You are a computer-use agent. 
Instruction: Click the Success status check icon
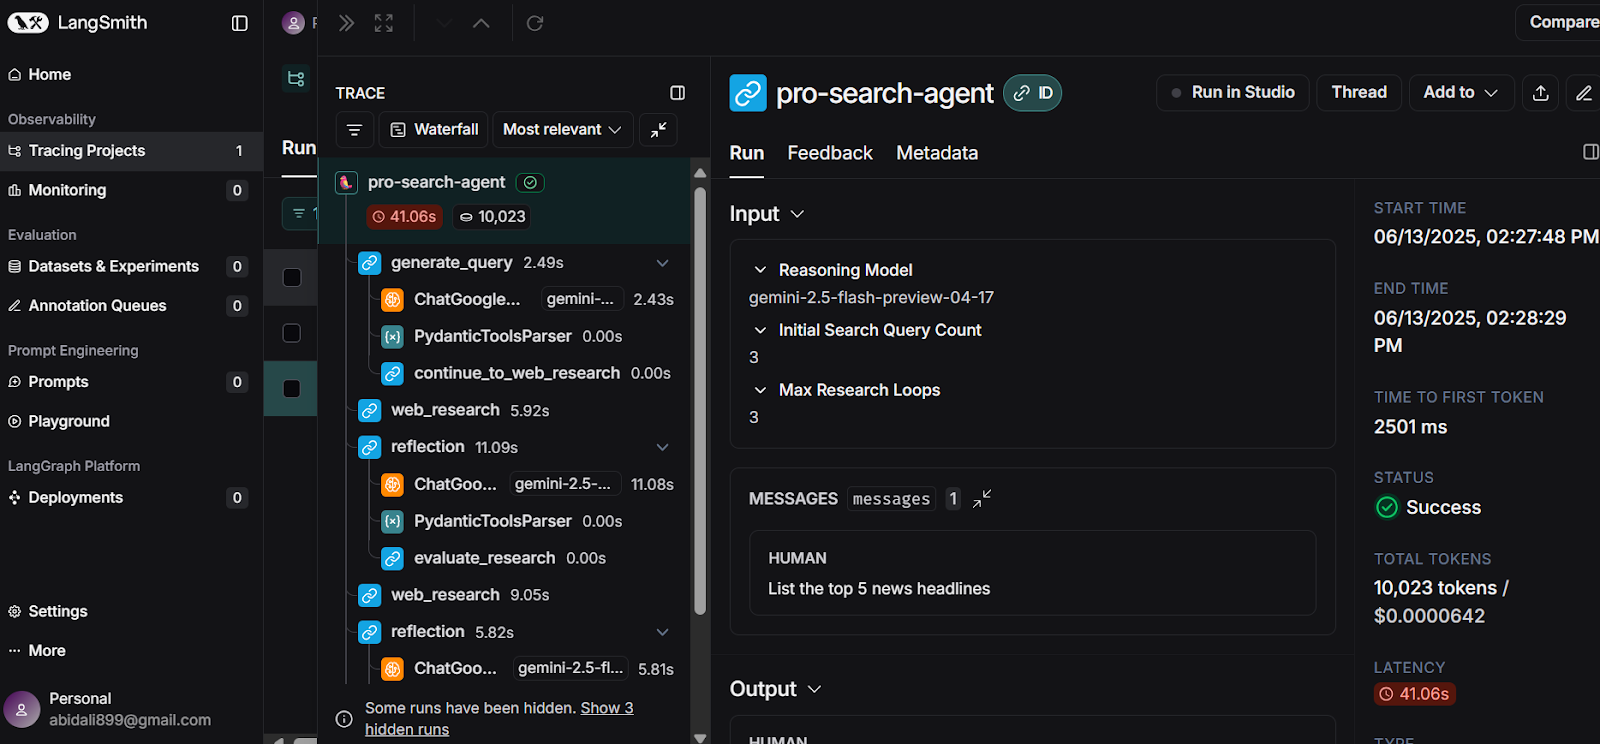[1387, 507]
